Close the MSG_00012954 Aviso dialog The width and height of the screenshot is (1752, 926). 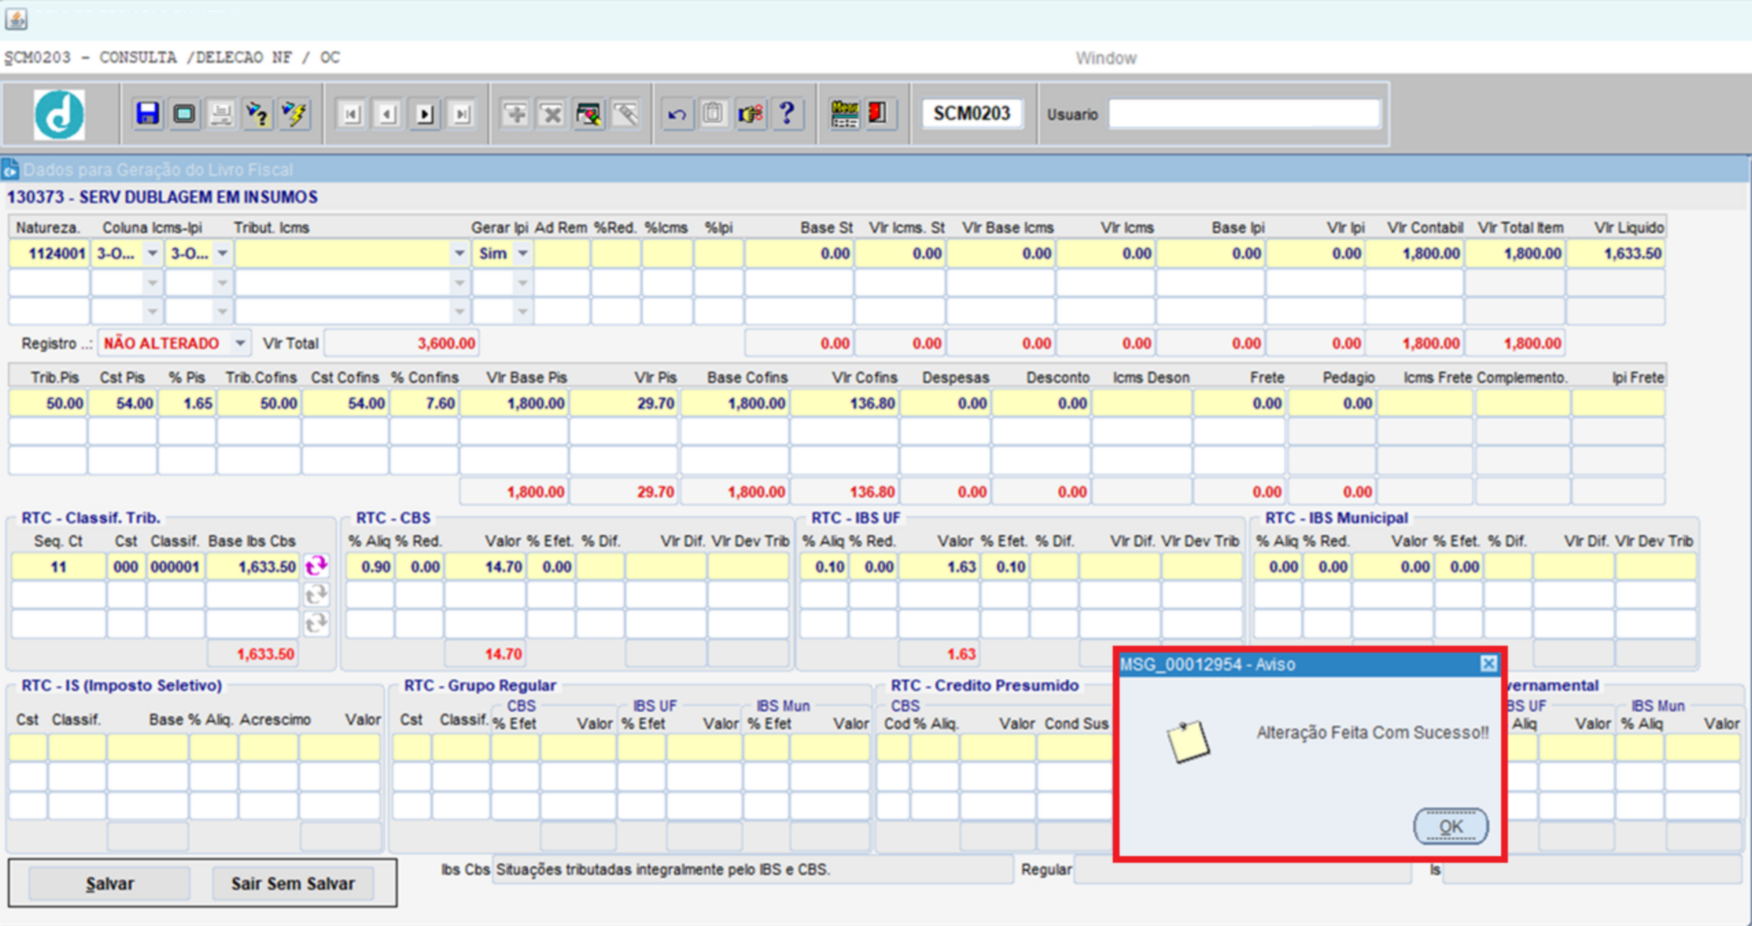click(1488, 664)
